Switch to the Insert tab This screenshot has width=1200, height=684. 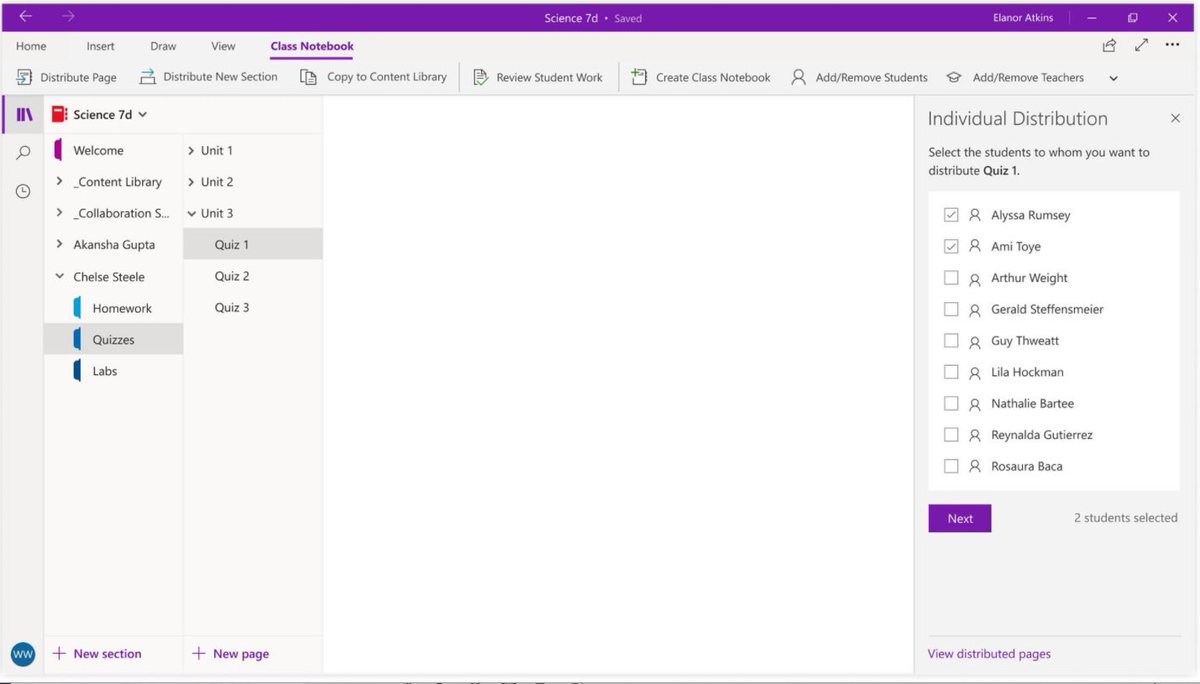click(100, 46)
